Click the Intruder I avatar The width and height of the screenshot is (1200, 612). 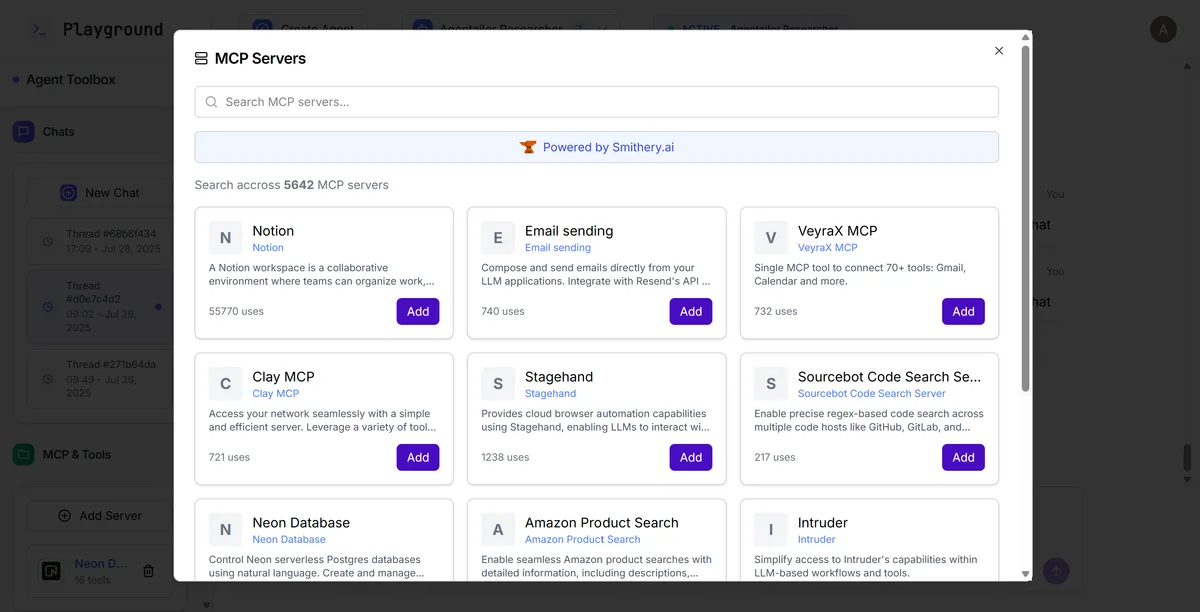[x=771, y=530]
